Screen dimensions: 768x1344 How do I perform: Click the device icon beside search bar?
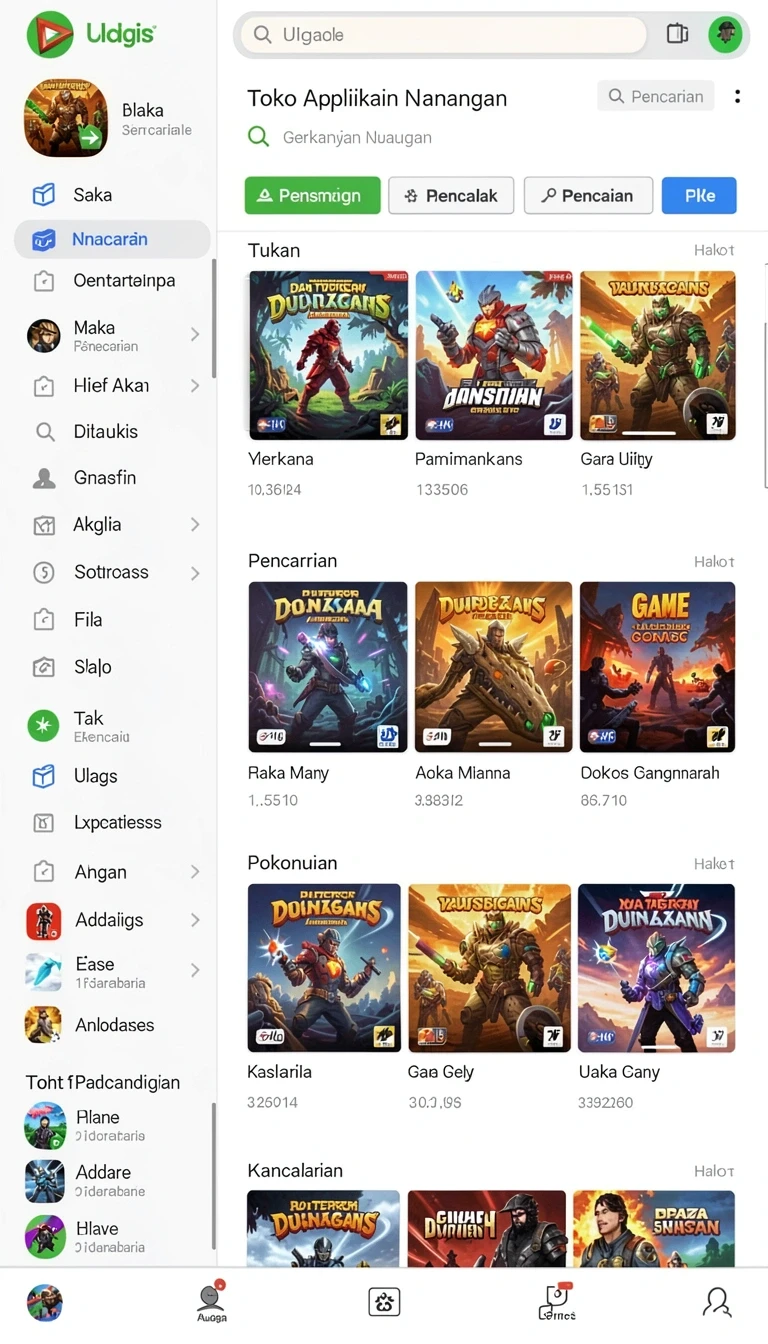(677, 34)
